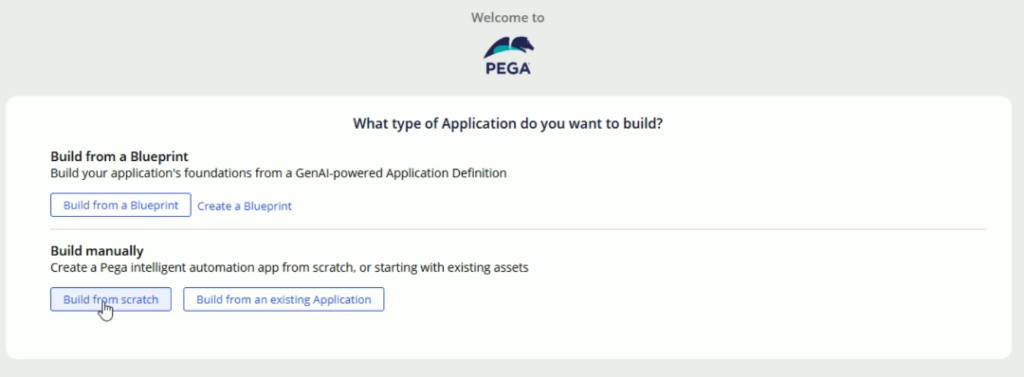Click the Welcome to text

tap(508, 18)
